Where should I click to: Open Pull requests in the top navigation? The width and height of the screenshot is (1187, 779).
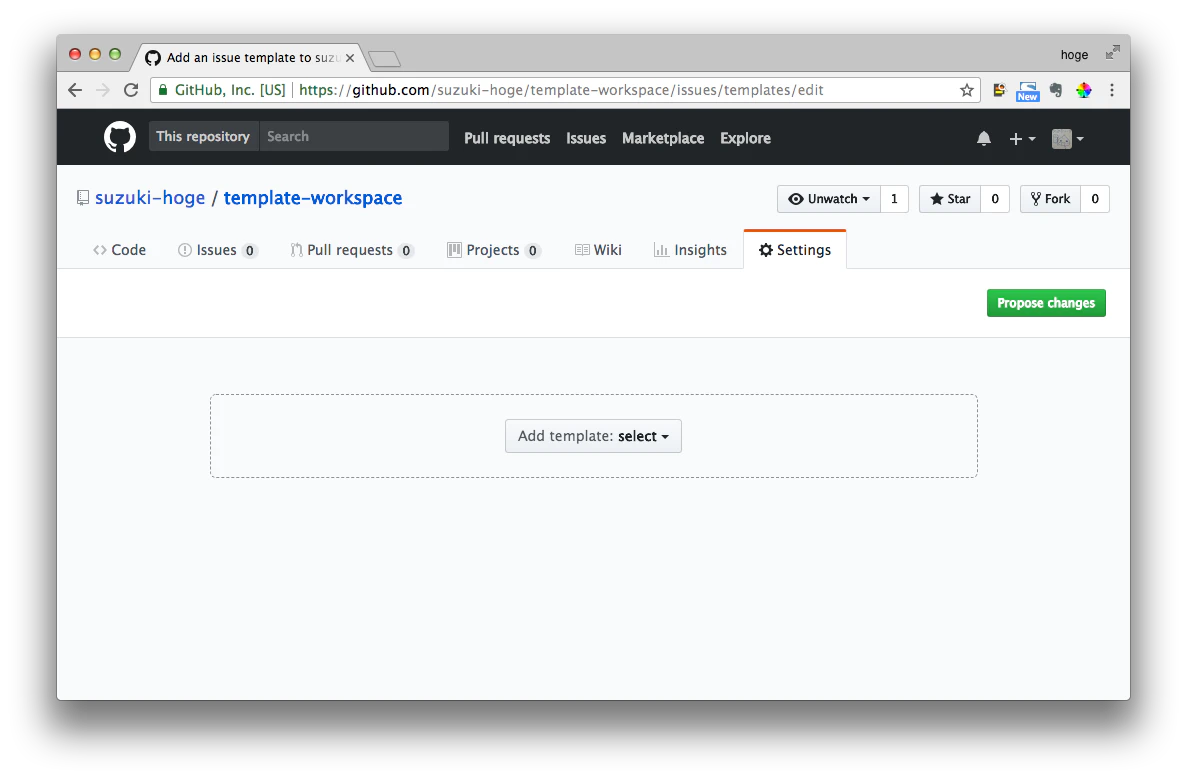point(507,139)
